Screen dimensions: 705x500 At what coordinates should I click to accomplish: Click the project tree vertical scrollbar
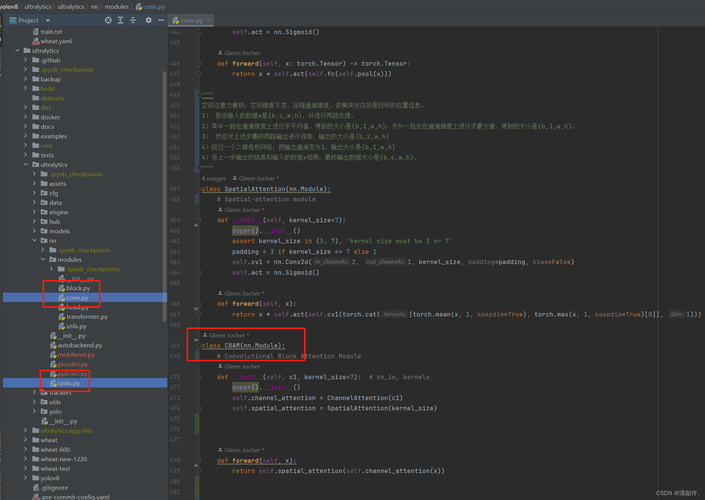click(165, 196)
